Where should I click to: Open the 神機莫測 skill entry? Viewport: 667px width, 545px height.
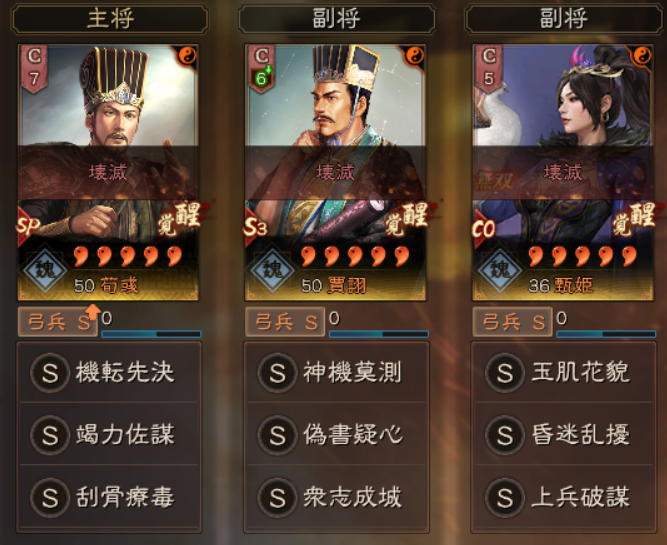(x=336, y=373)
